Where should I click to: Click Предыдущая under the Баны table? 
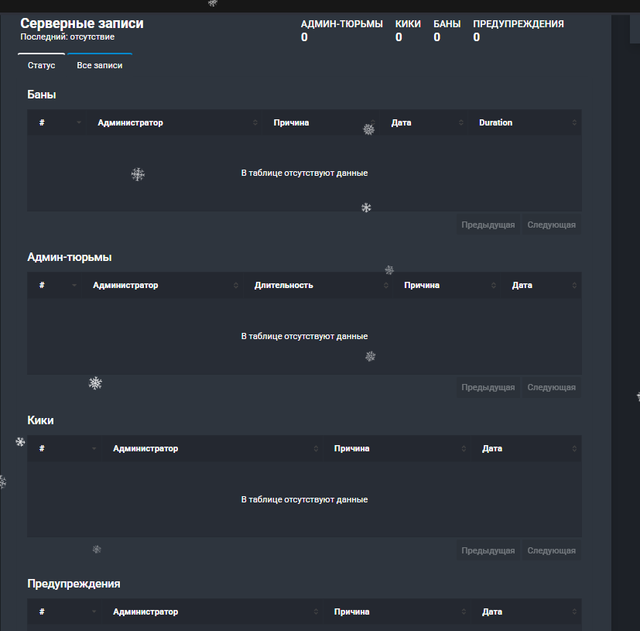click(x=488, y=225)
